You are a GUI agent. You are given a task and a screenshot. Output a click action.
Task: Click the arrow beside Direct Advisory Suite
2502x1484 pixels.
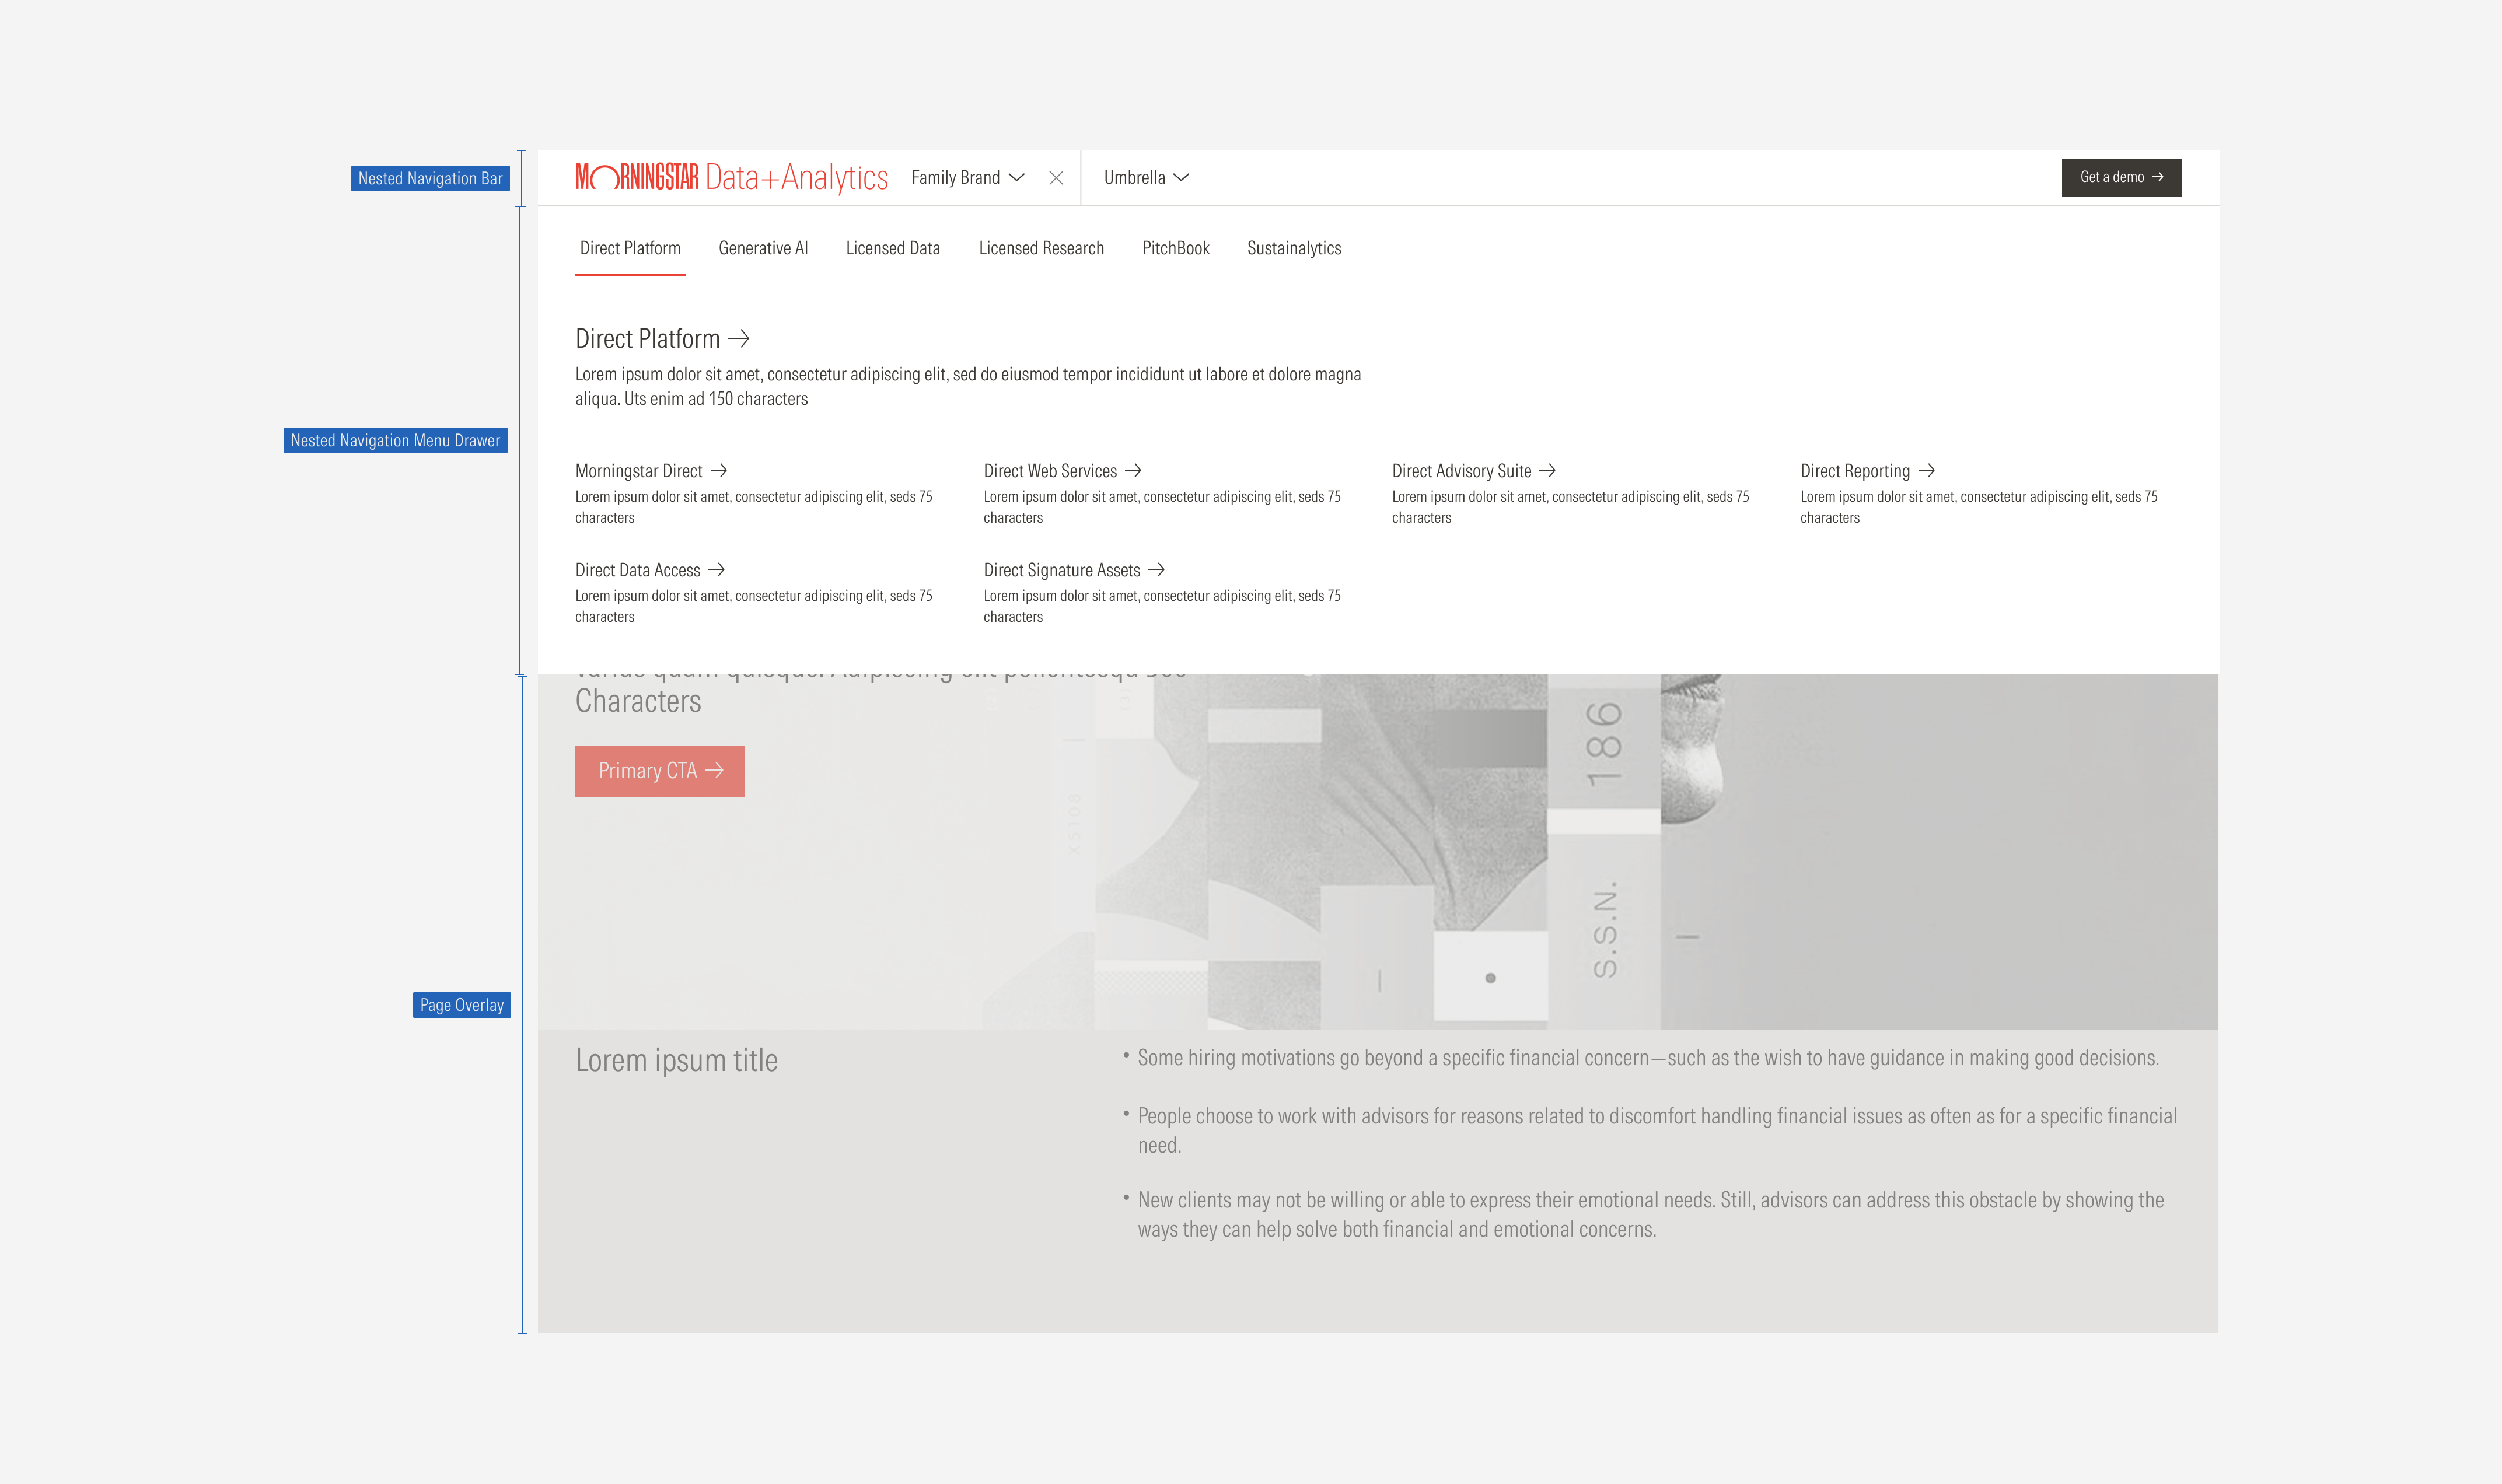[x=1547, y=470]
